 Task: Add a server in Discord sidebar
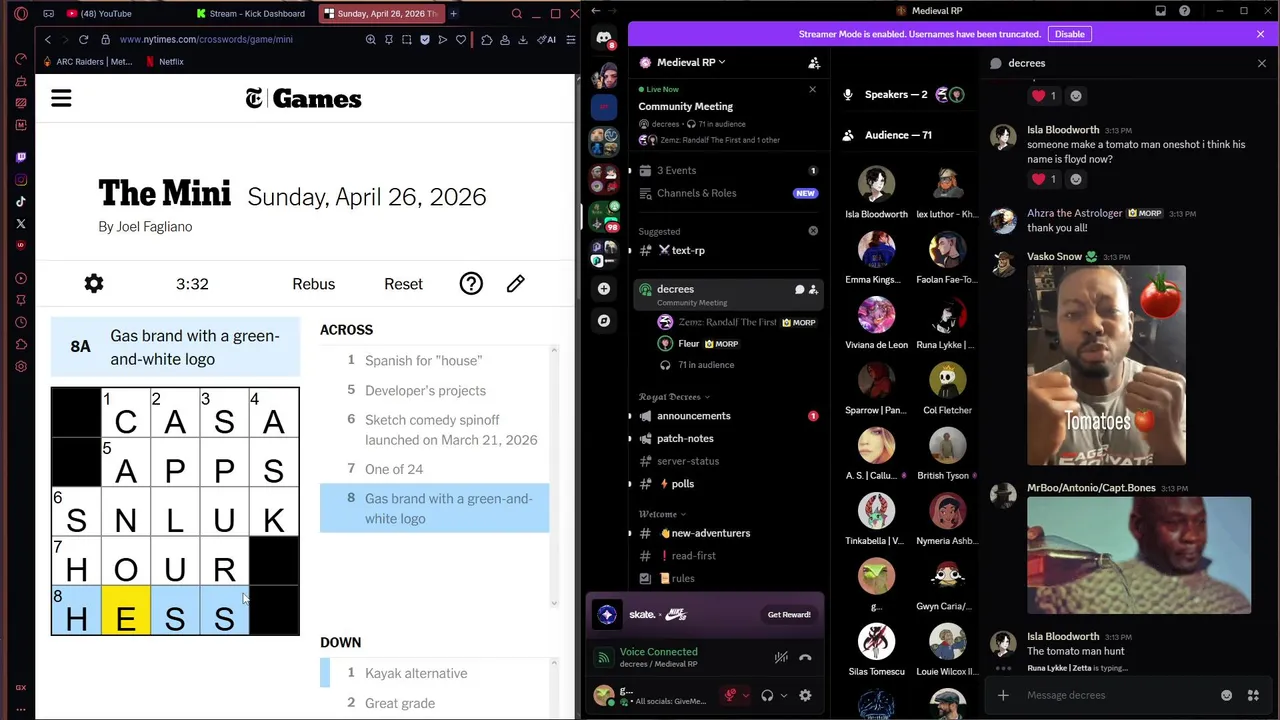[x=604, y=289]
